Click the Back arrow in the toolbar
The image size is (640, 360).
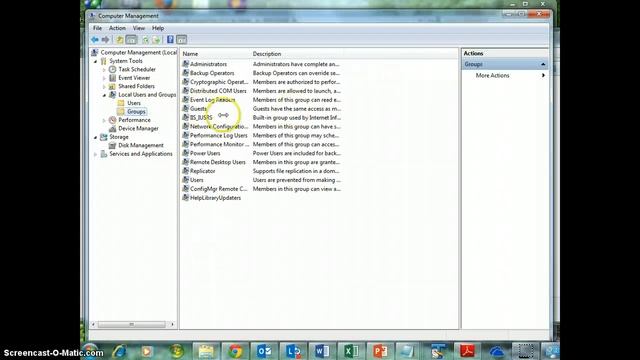tap(95, 40)
